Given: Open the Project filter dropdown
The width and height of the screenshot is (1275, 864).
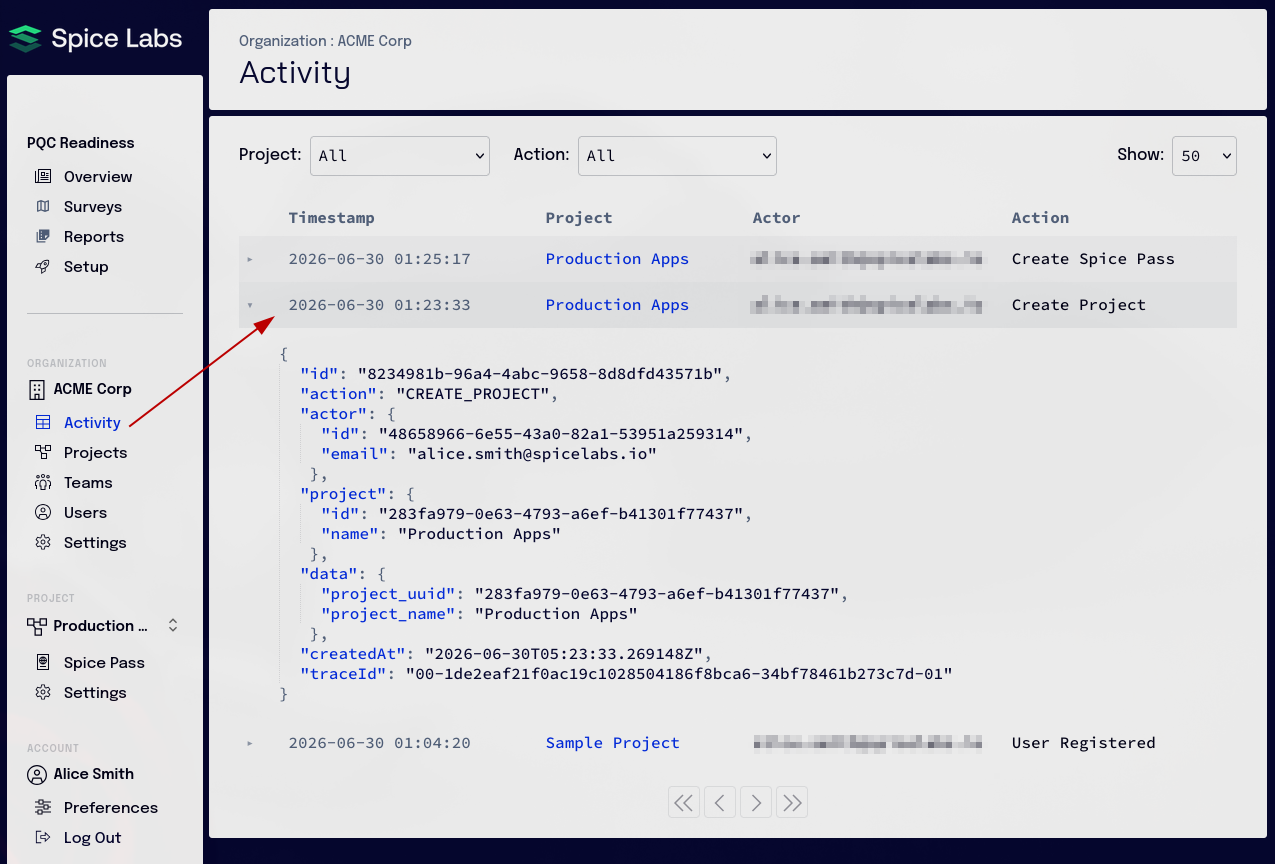Looking at the screenshot, I should pyautogui.click(x=400, y=156).
